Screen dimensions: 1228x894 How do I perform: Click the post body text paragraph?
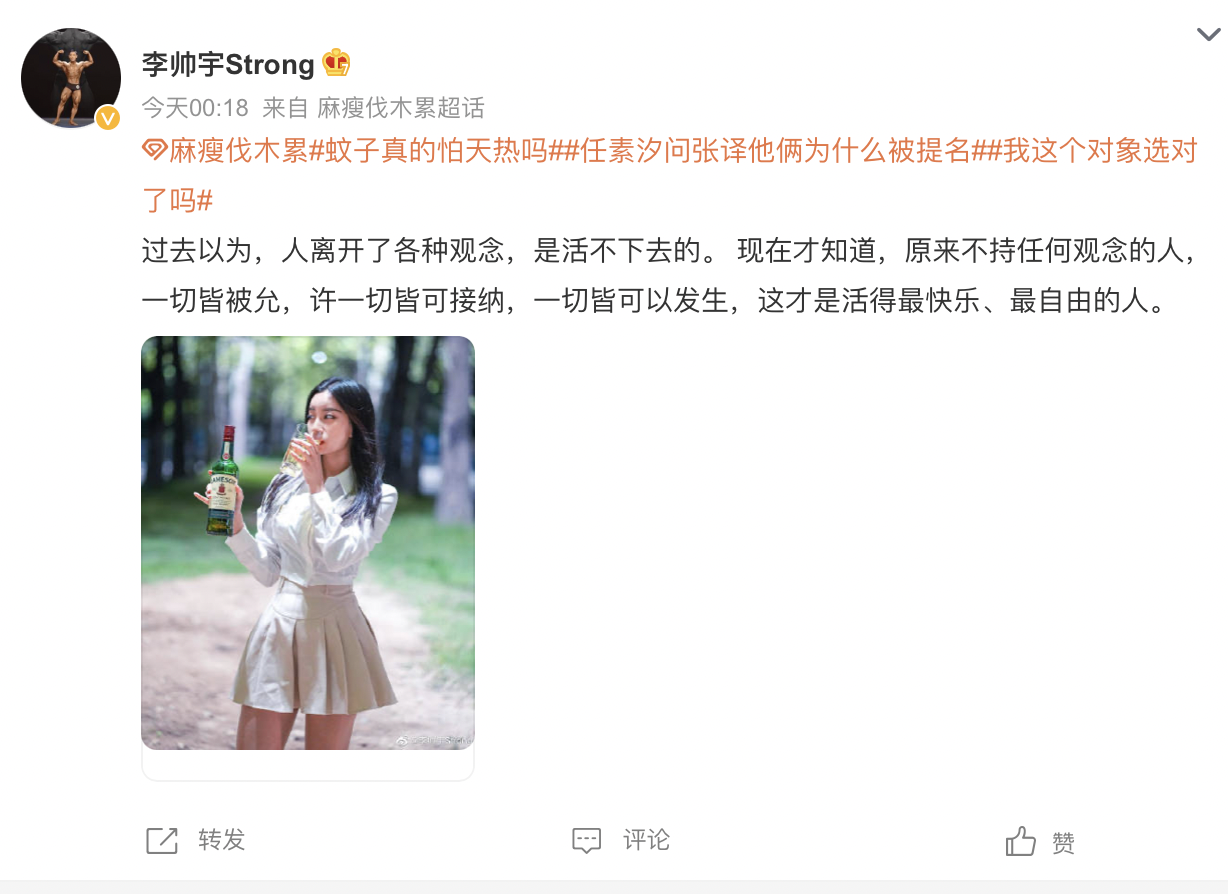coord(670,275)
